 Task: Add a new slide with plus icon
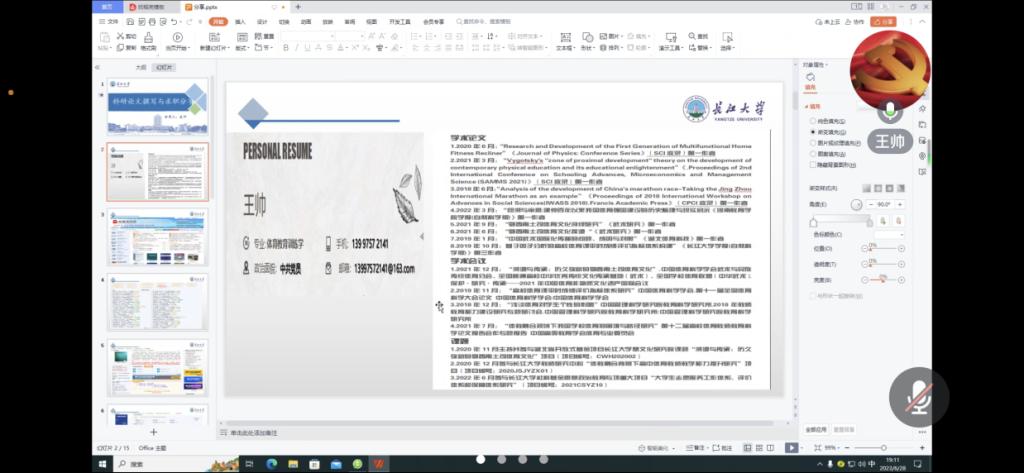(153, 431)
